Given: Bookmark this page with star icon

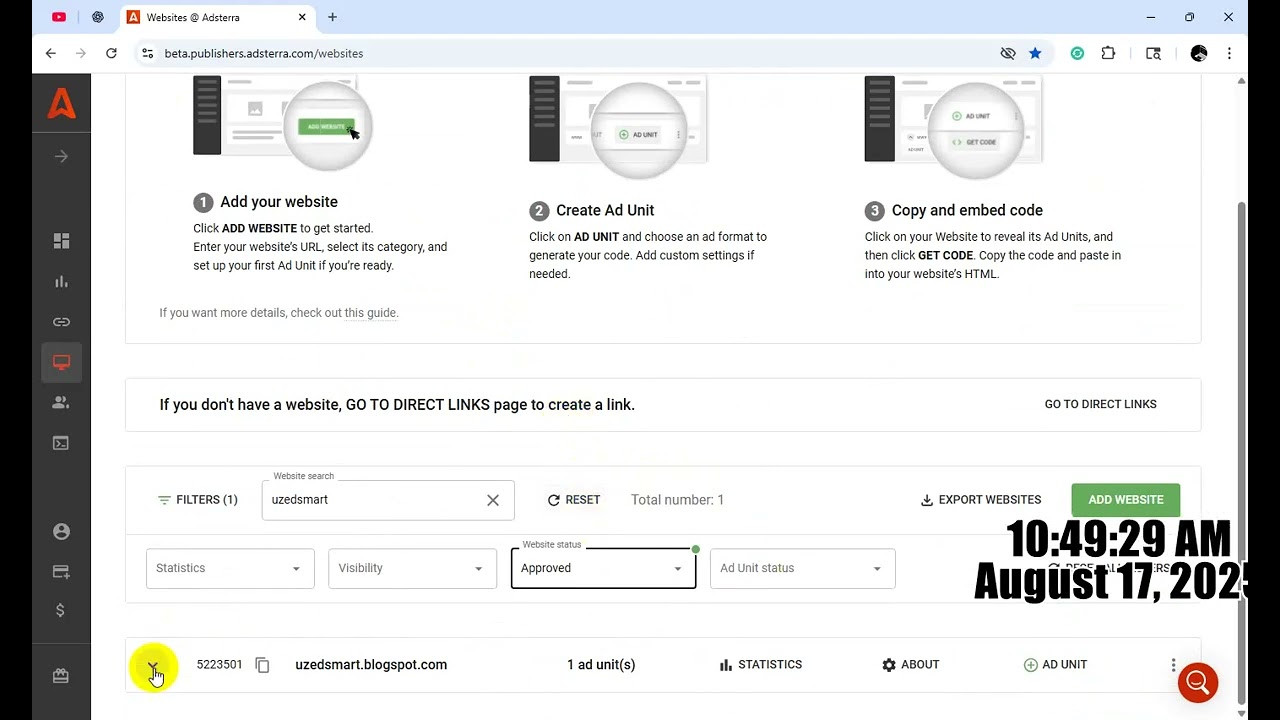Looking at the screenshot, I should pos(1035,53).
